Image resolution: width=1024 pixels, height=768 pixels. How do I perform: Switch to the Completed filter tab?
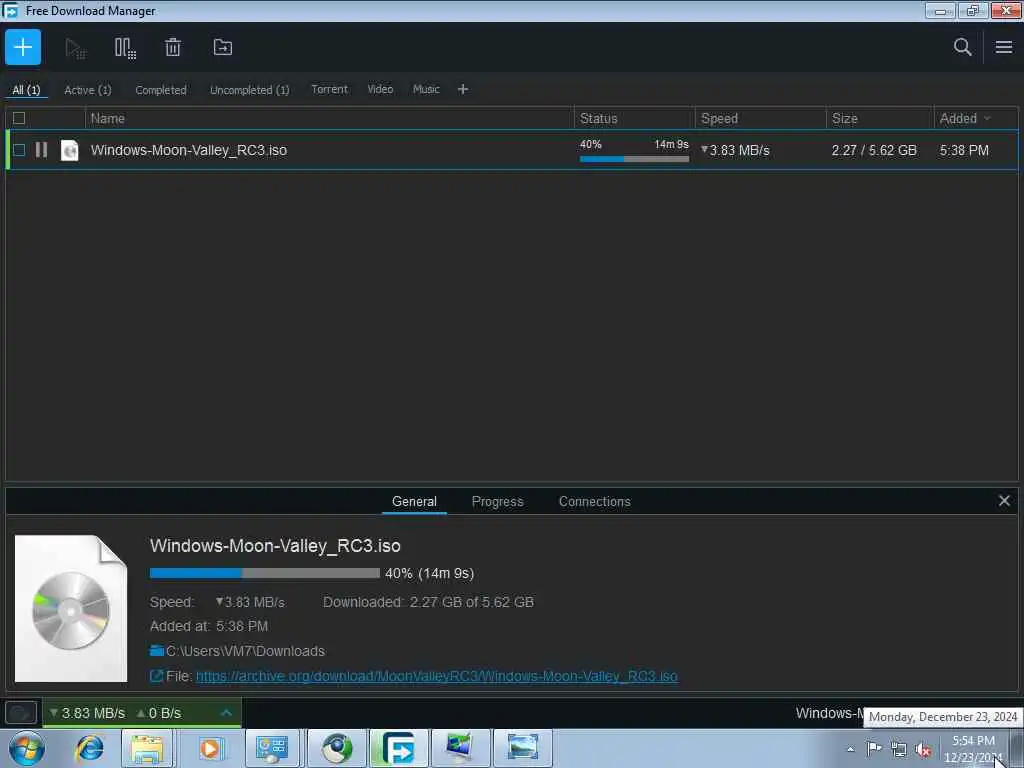[x=161, y=89]
